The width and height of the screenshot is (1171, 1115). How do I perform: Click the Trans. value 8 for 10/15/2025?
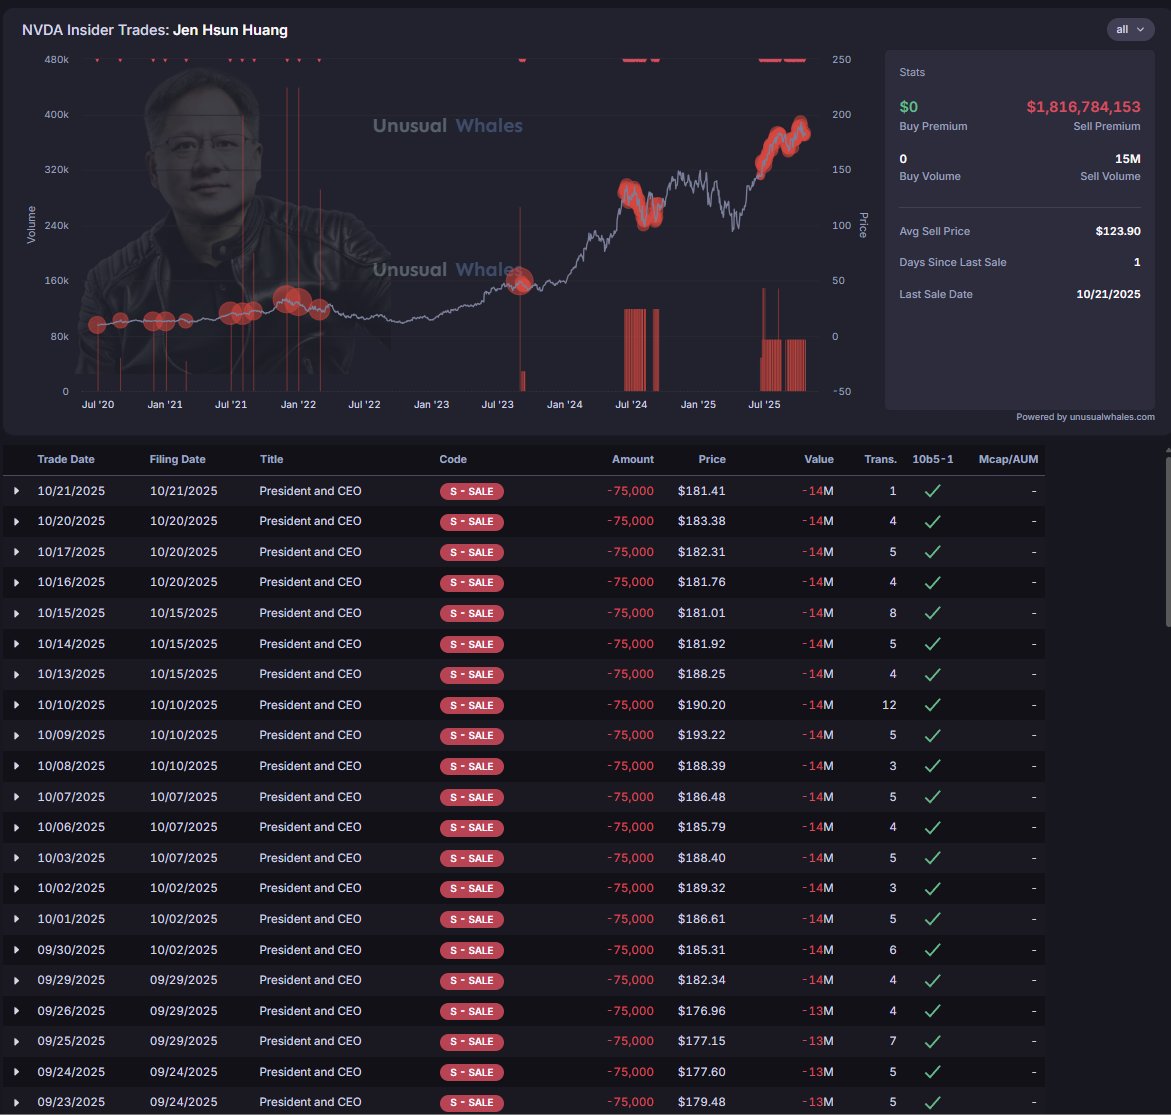[x=892, y=613]
